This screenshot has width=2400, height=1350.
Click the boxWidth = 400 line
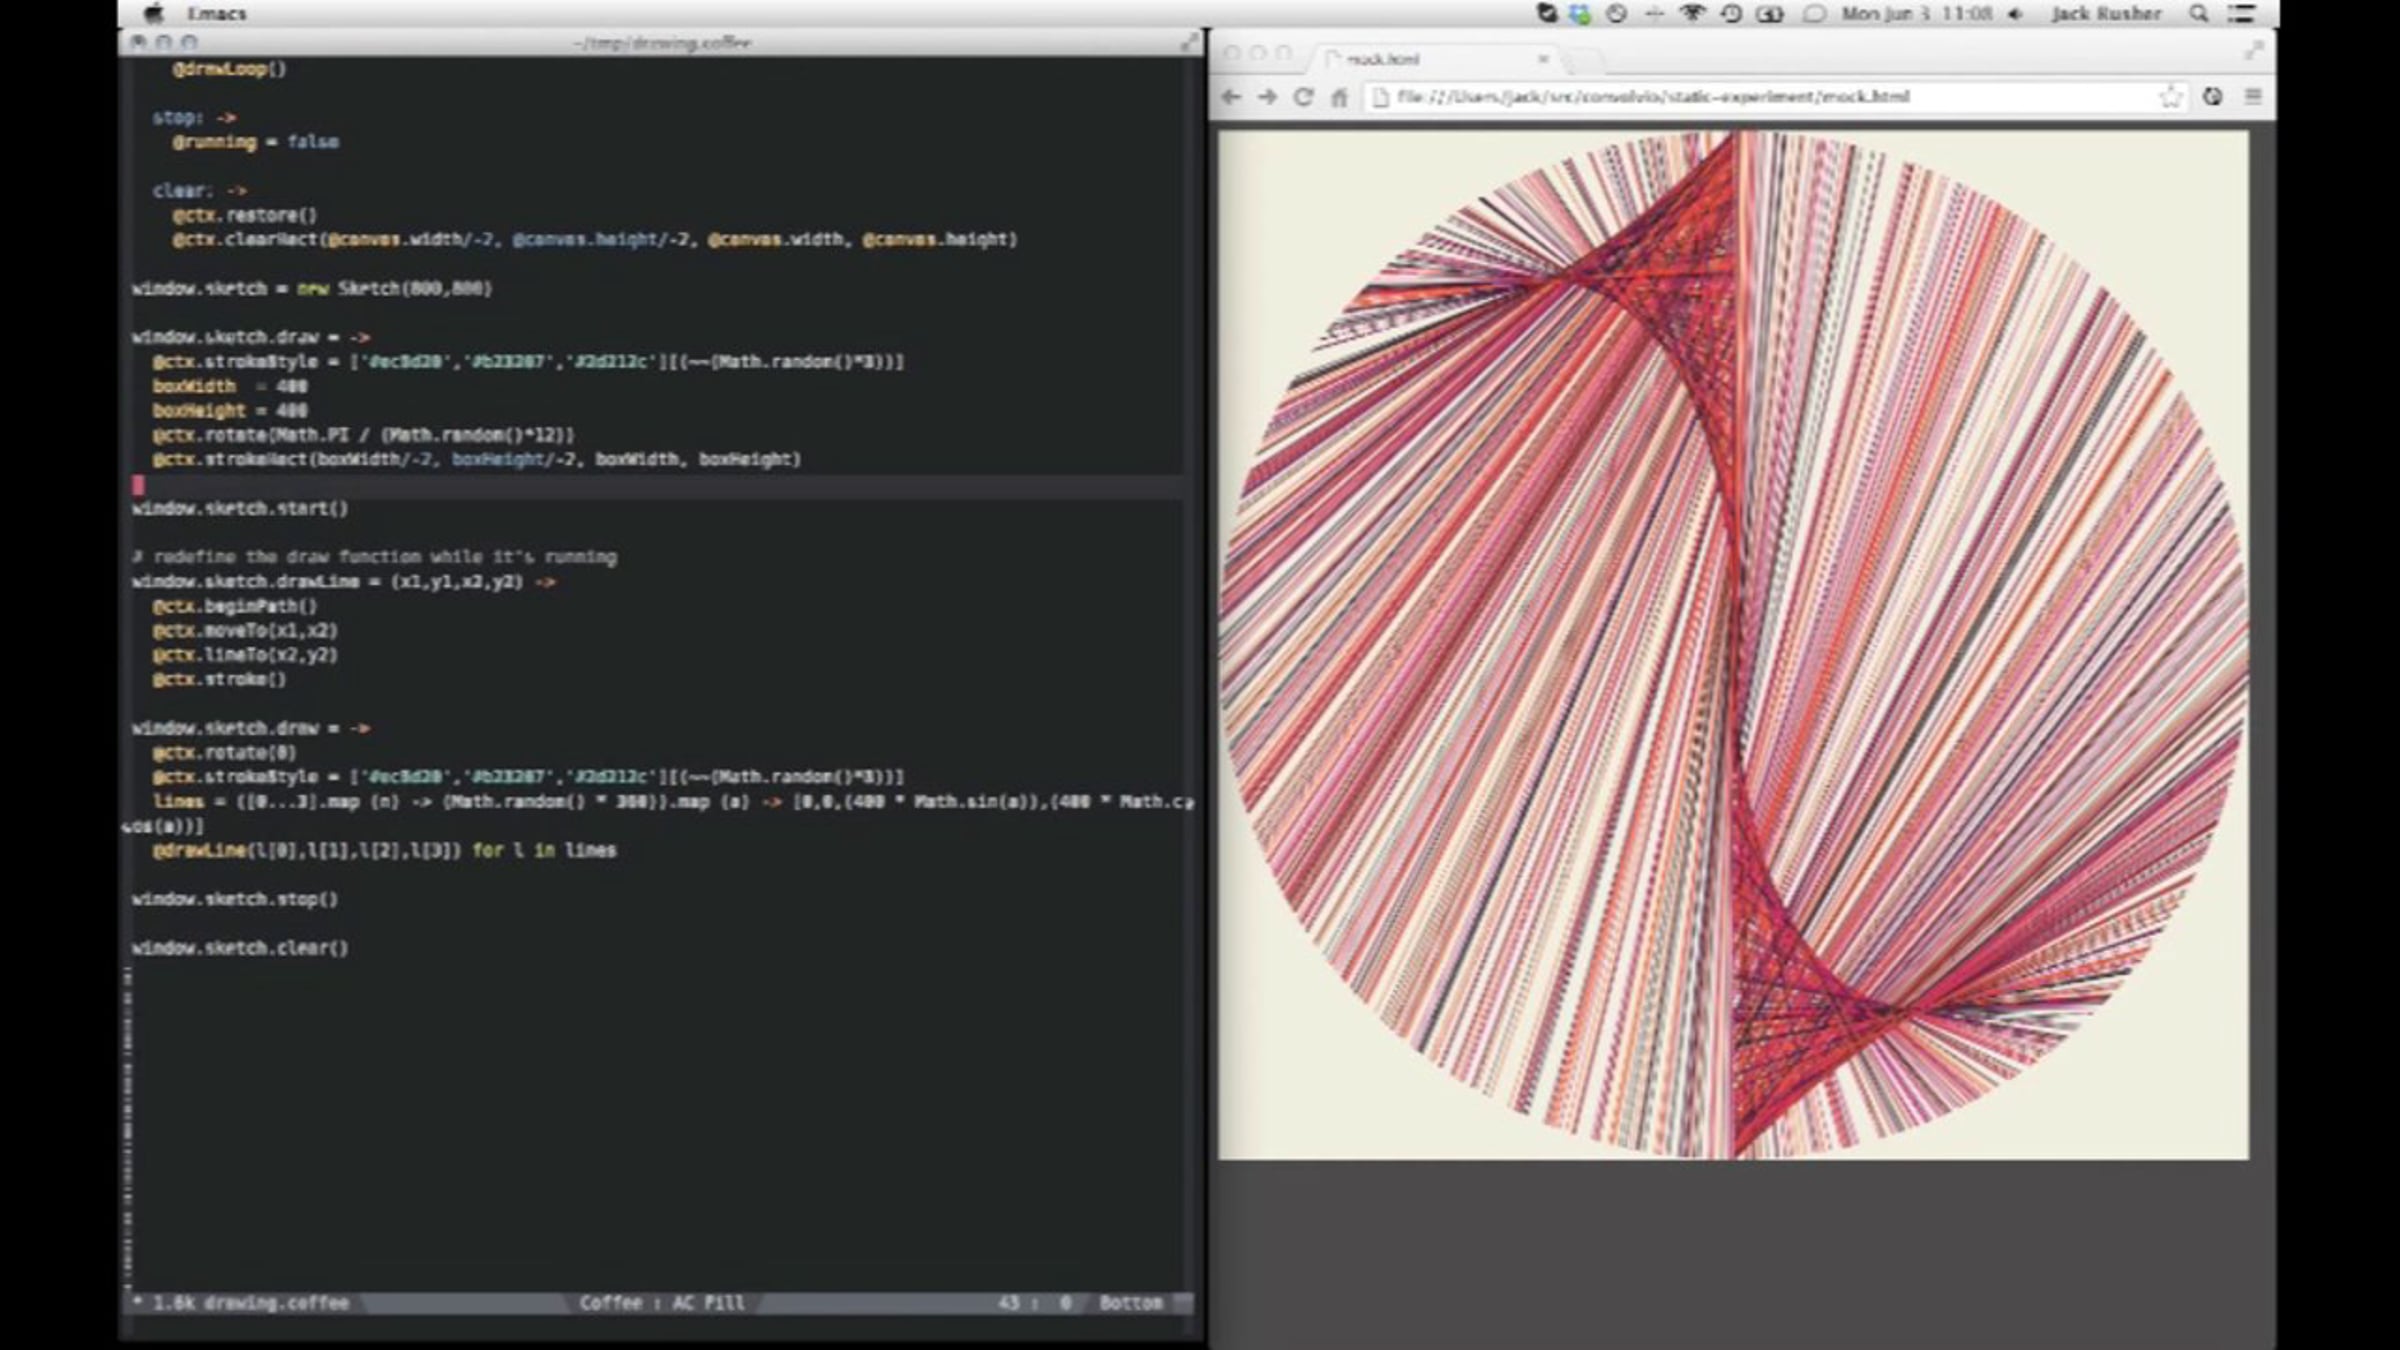point(230,386)
